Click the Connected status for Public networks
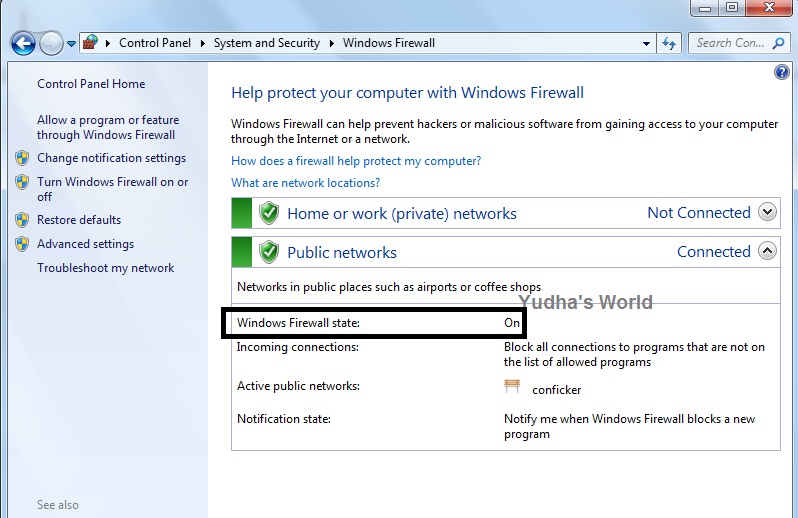The image size is (798, 518). pos(714,252)
